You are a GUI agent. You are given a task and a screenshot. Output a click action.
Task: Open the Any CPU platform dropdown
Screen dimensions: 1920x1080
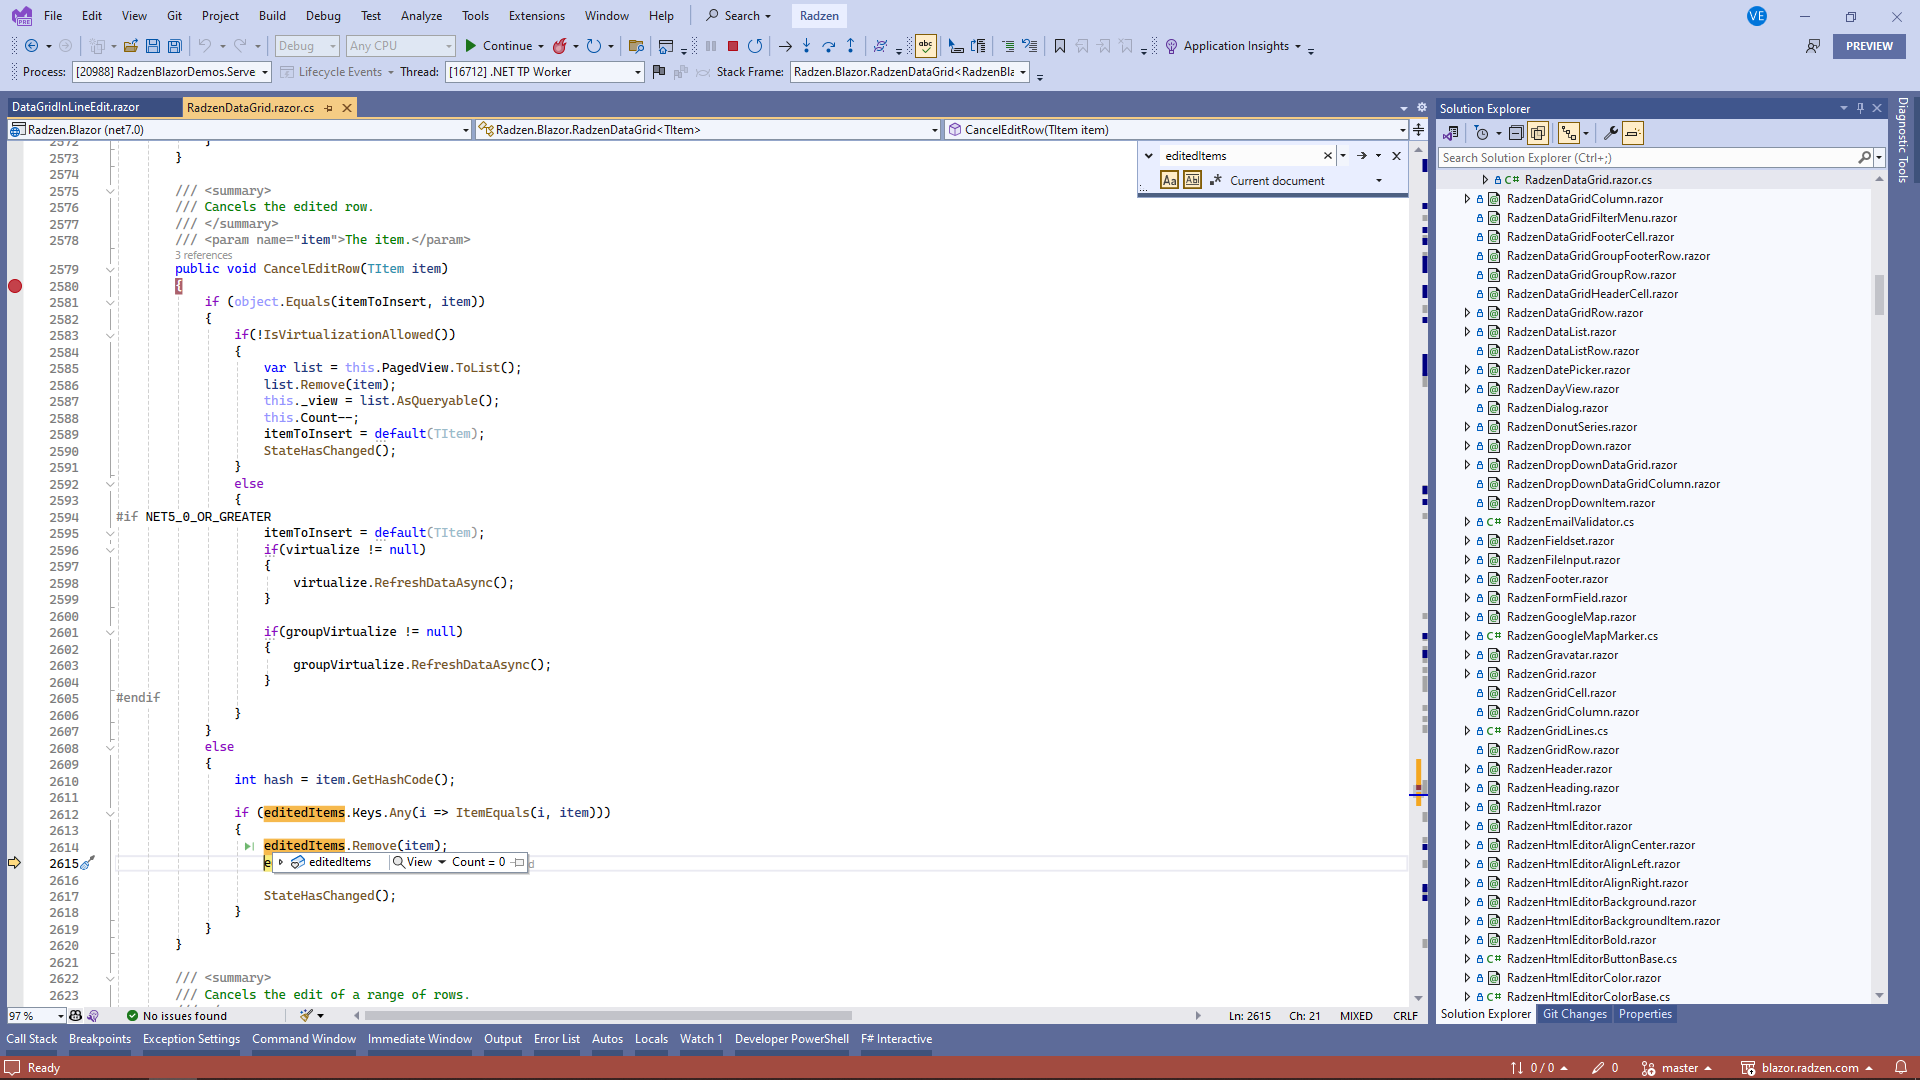click(401, 46)
